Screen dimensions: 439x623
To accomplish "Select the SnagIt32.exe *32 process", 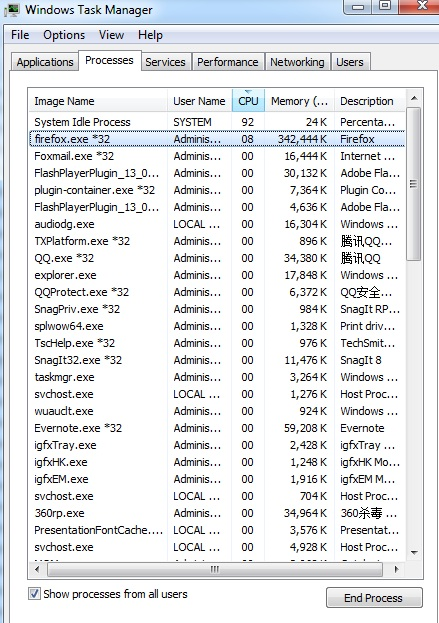I will (x=217, y=360).
